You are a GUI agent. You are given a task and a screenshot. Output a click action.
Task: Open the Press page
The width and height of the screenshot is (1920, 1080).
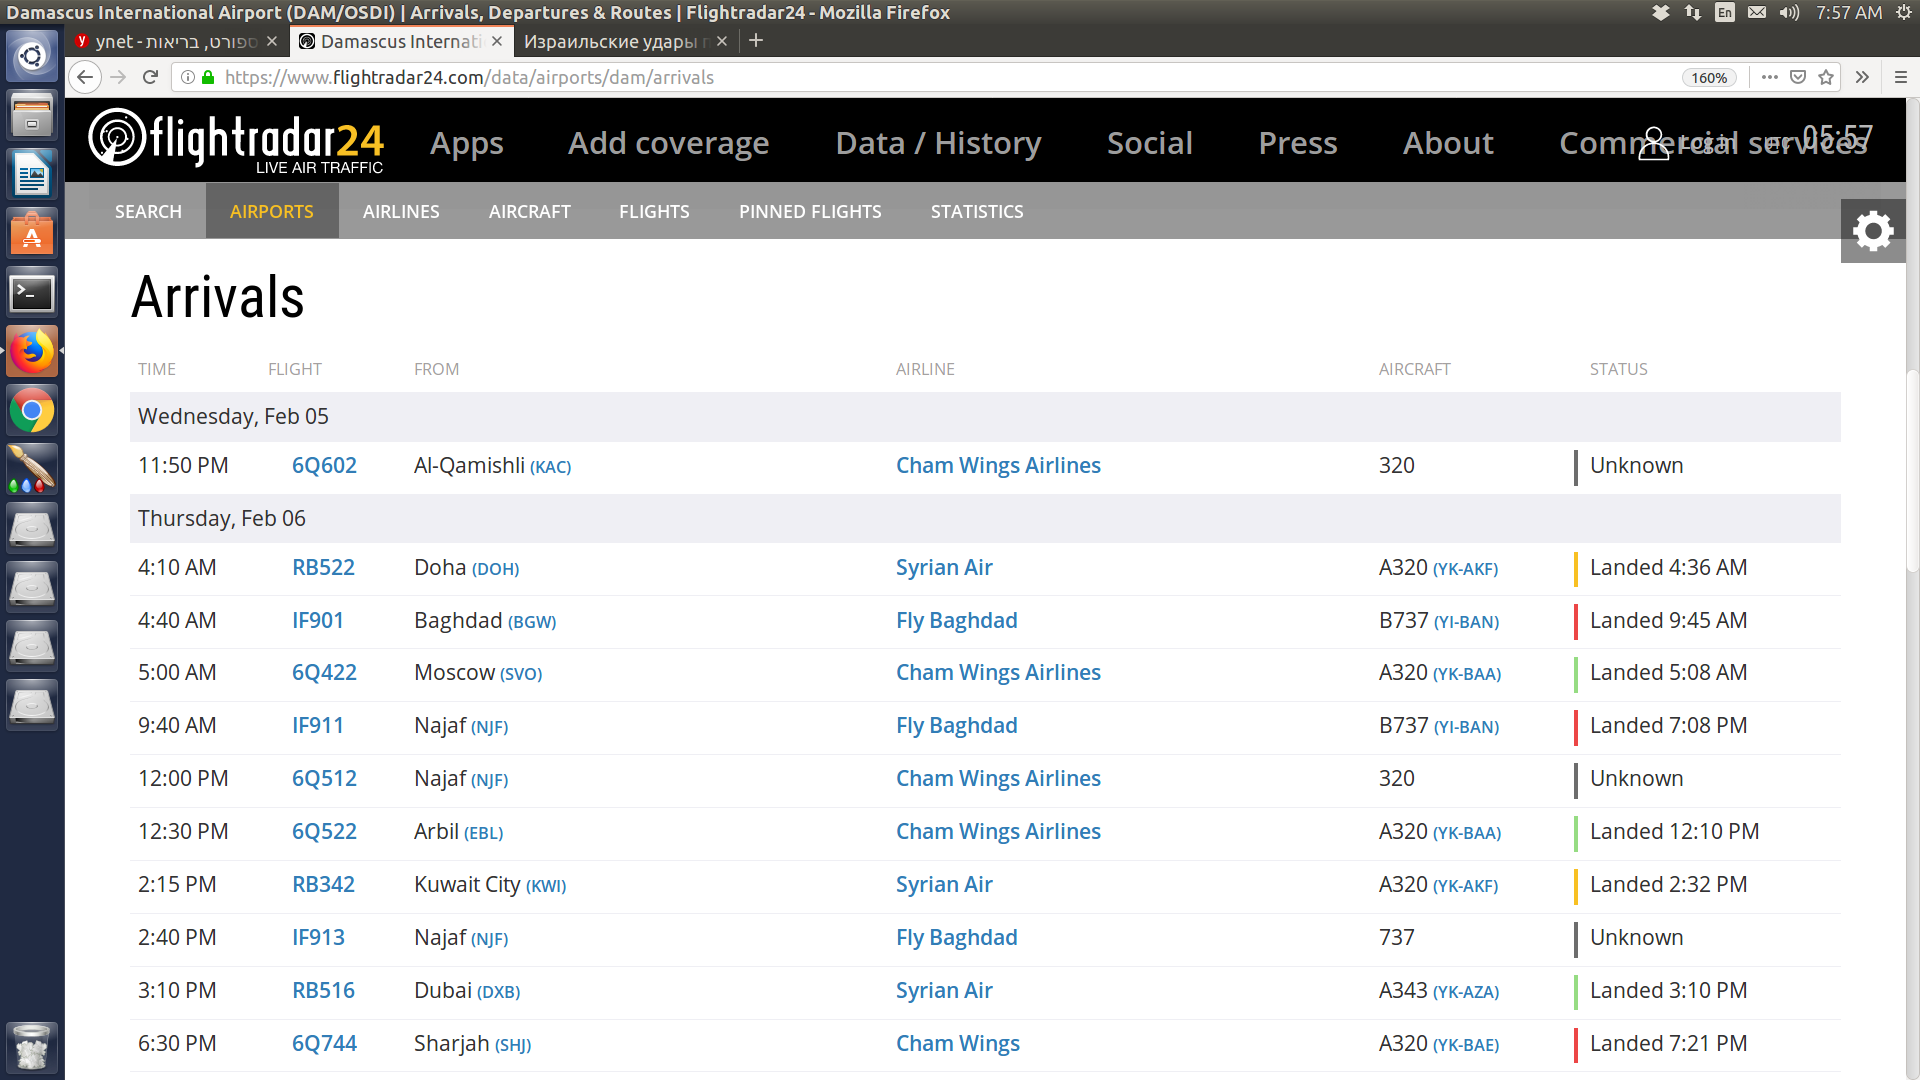click(x=1298, y=143)
